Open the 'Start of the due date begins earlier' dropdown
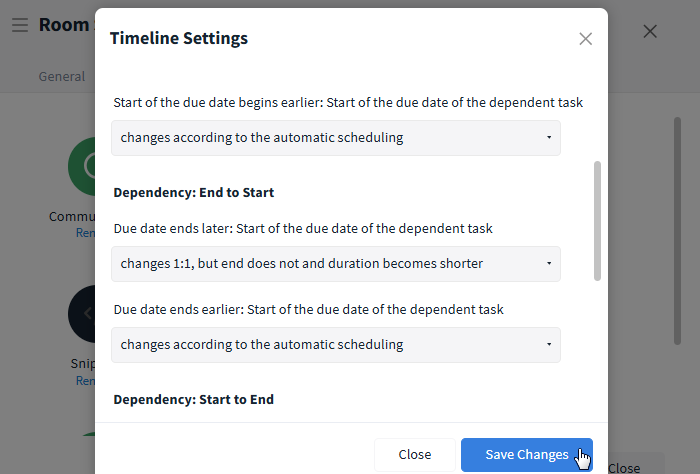The width and height of the screenshot is (700, 474). pyautogui.click(x=336, y=137)
